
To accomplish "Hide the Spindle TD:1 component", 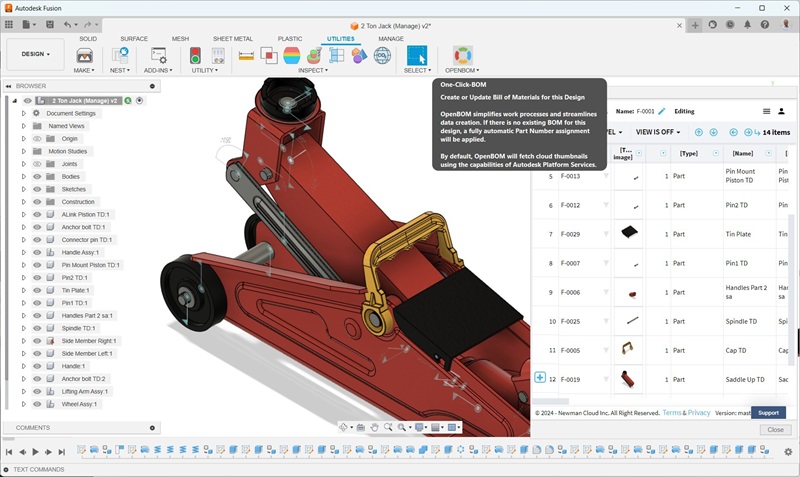I will (x=37, y=328).
